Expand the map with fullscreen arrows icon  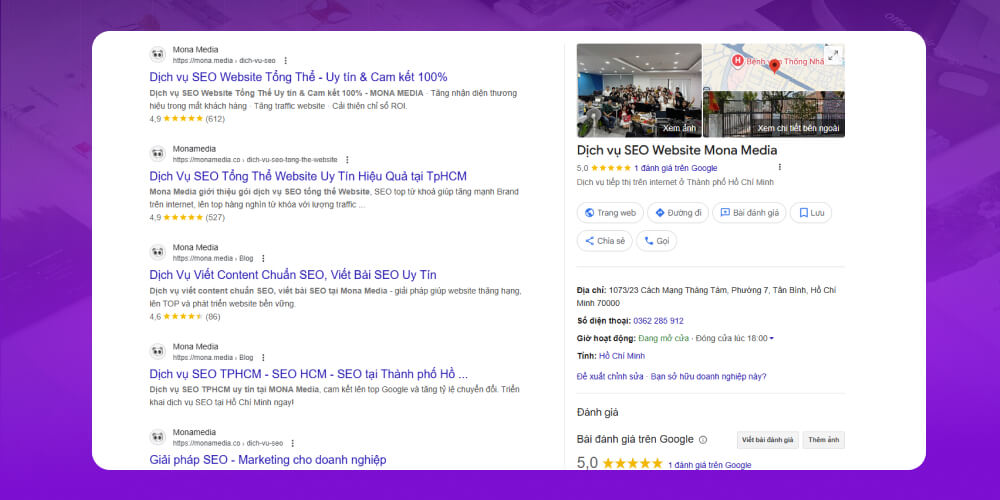pos(833,55)
